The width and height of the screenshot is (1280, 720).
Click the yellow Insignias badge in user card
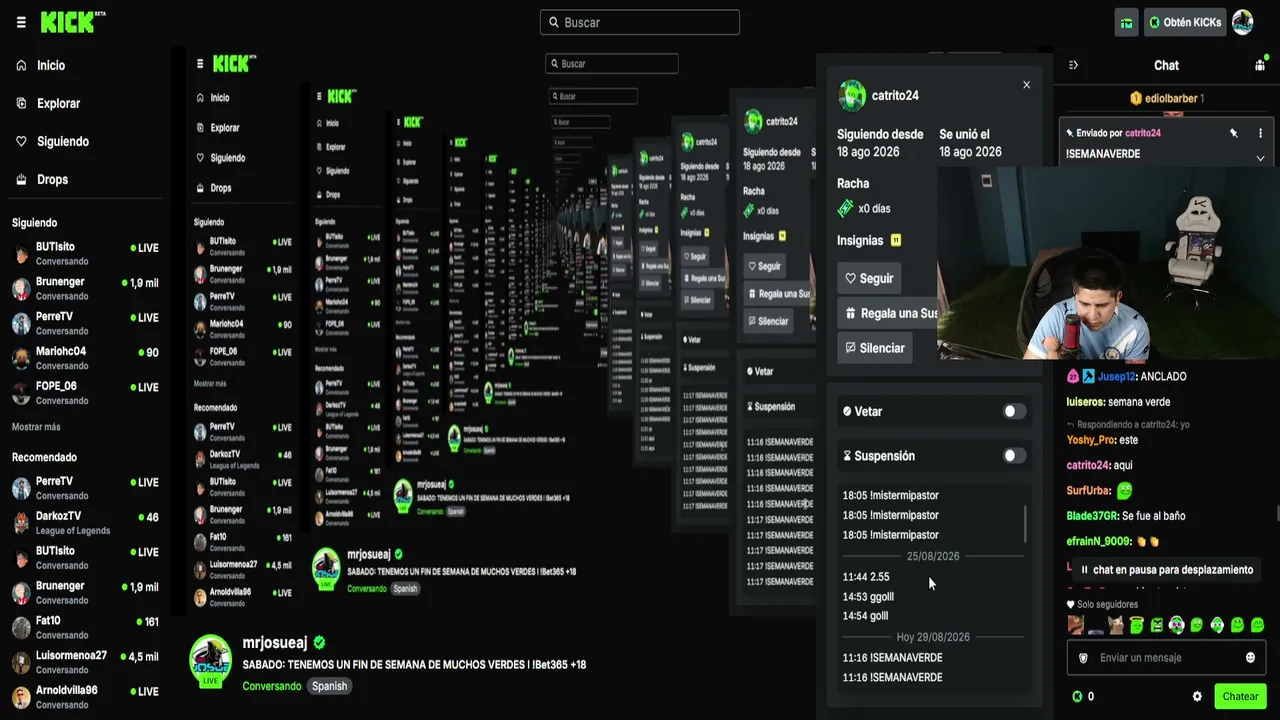pos(896,240)
